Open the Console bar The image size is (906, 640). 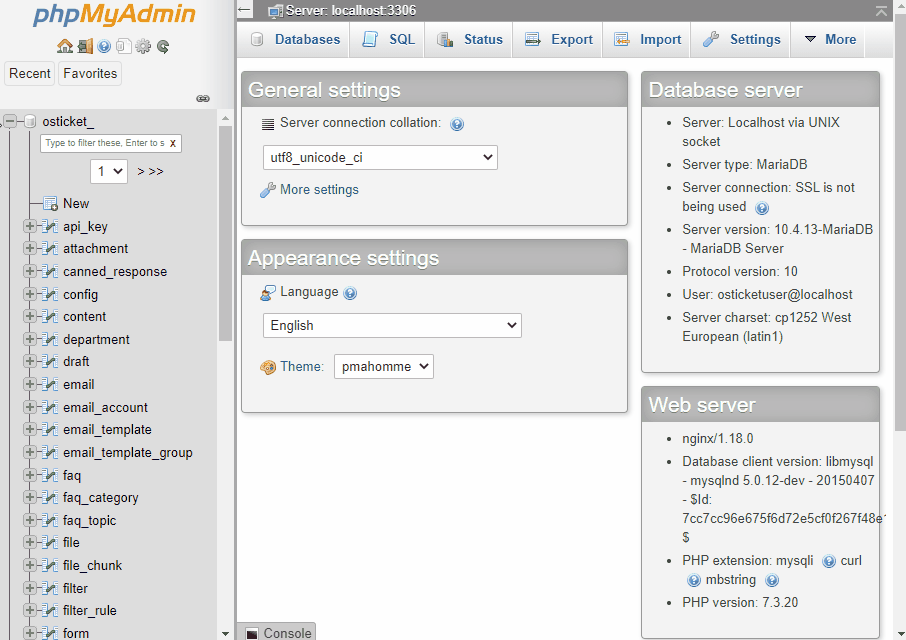[278, 632]
